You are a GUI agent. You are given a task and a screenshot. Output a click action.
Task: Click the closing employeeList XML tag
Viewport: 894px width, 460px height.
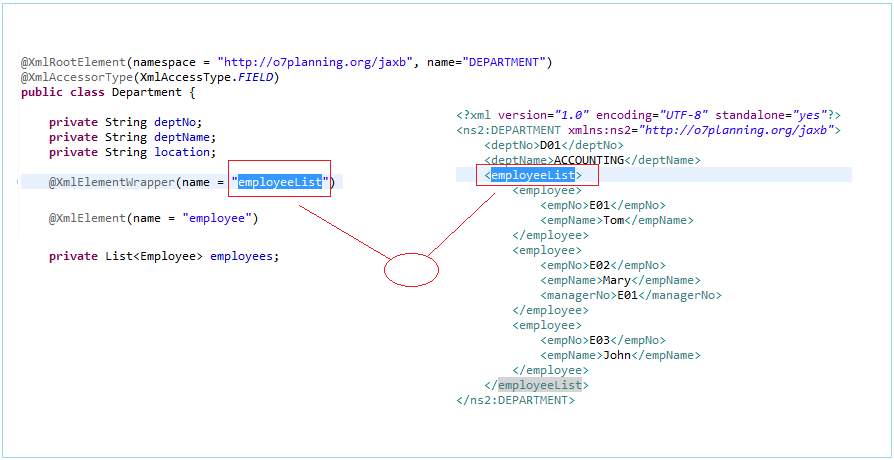tap(537, 385)
